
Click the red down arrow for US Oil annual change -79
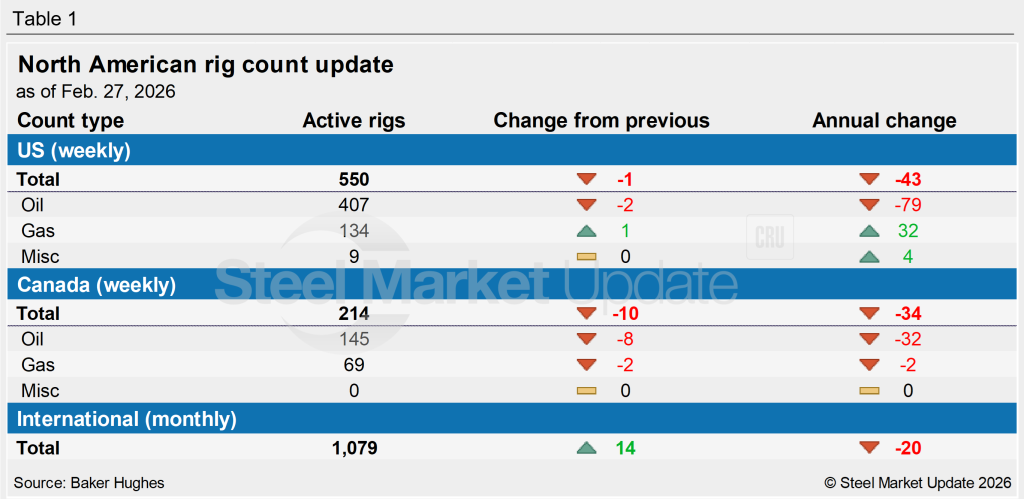pos(869,206)
